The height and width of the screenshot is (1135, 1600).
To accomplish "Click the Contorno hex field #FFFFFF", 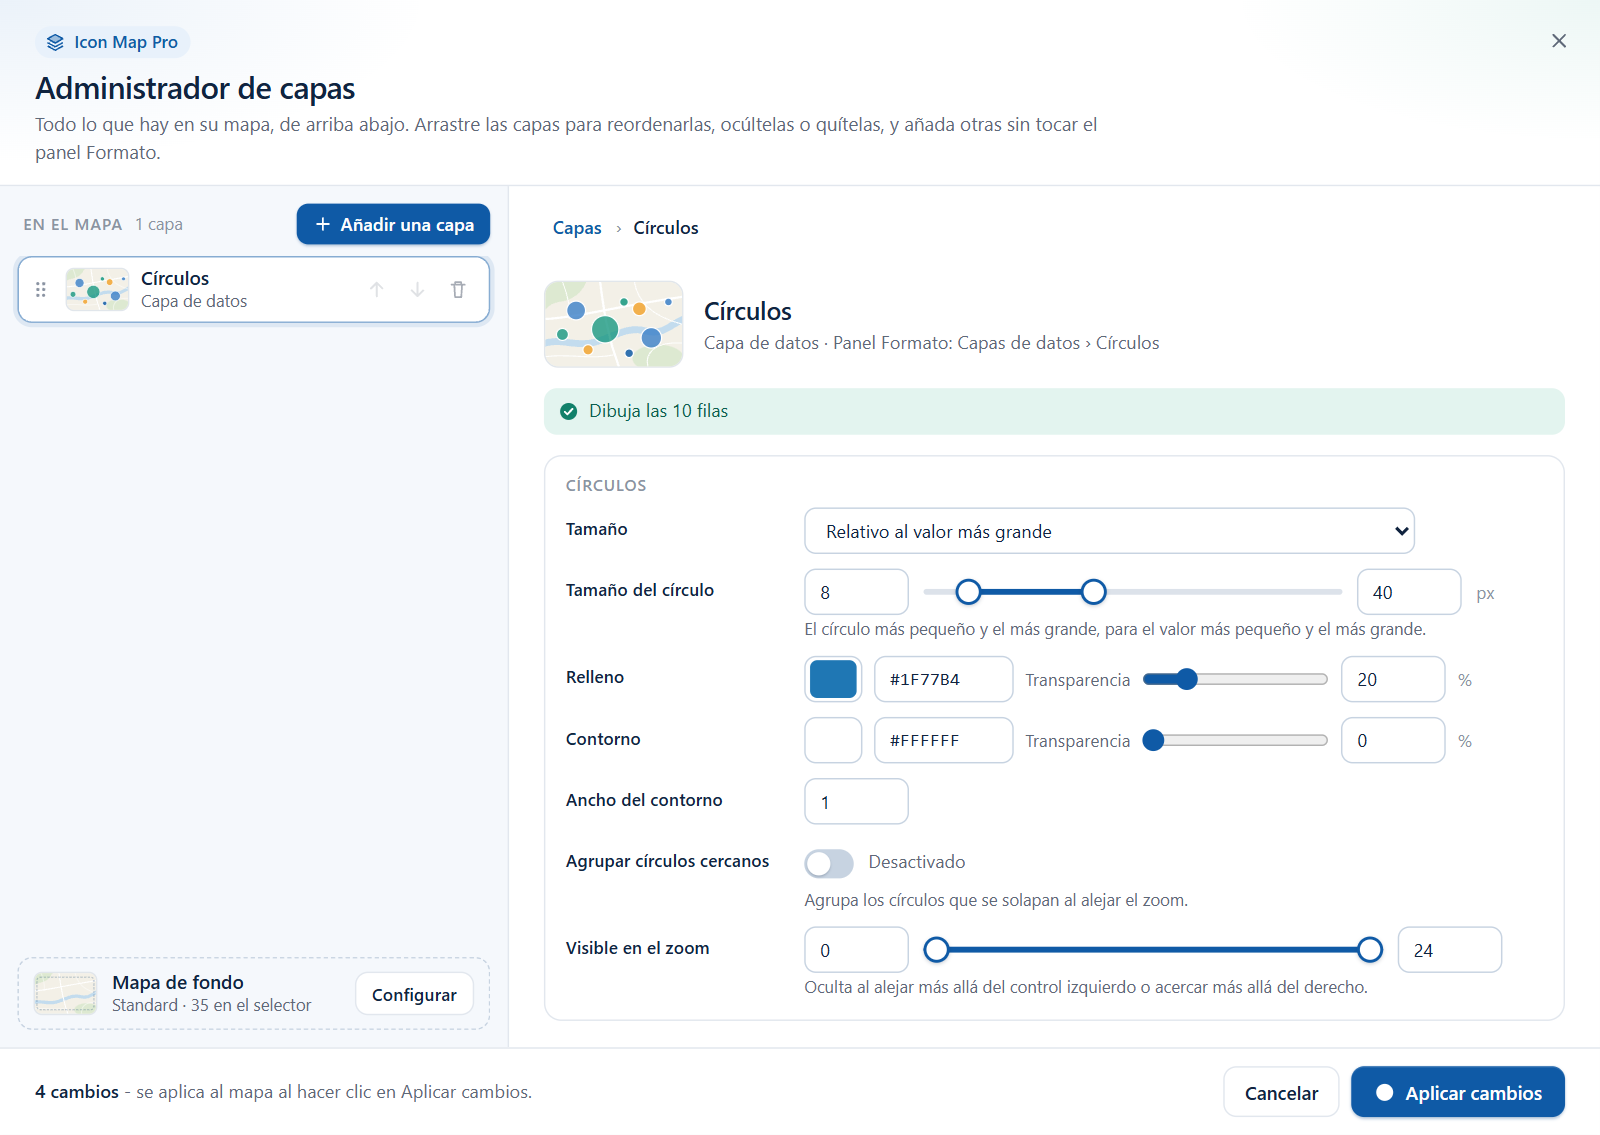I will [943, 740].
